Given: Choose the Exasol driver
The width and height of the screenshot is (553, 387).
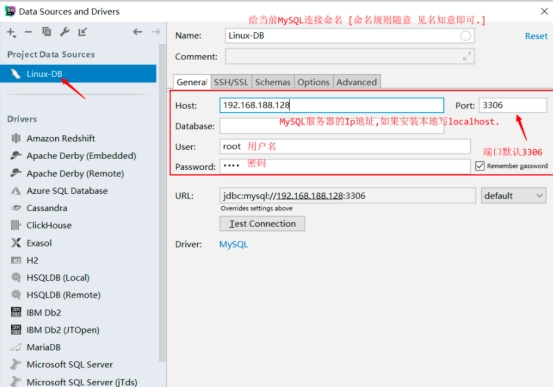Looking at the screenshot, I should [39, 243].
